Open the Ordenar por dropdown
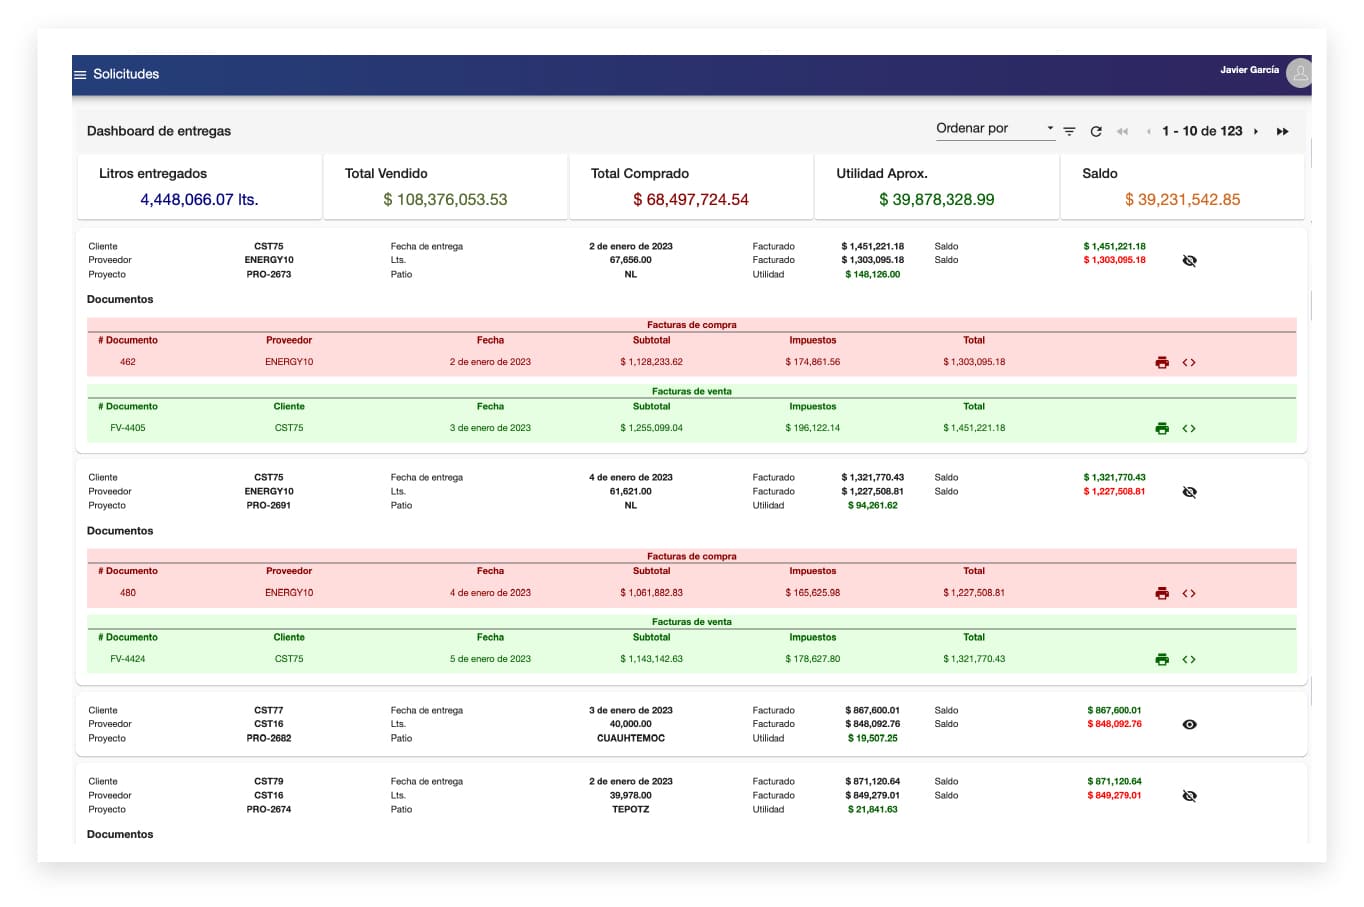The height and width of the screenshot is (907, 1364). point(994,129)
